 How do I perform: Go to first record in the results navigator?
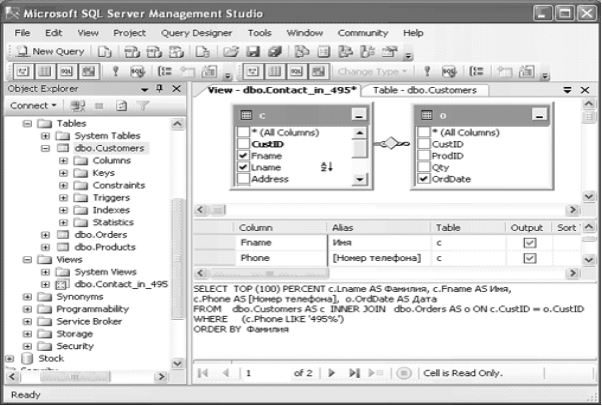tap(203, 373)
